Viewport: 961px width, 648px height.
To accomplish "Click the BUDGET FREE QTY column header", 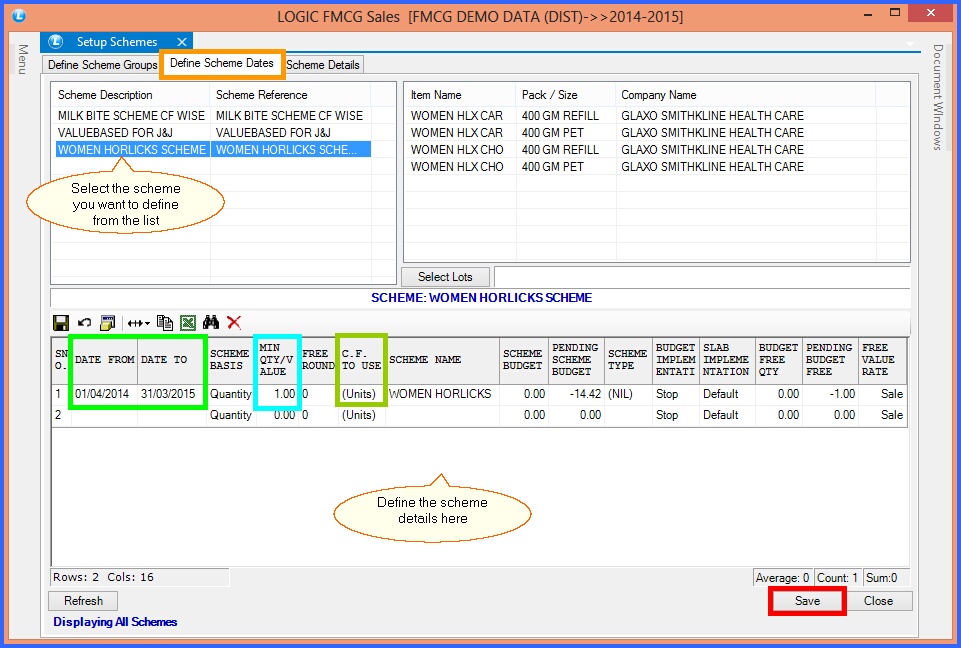I will click(x=778, y=359).
